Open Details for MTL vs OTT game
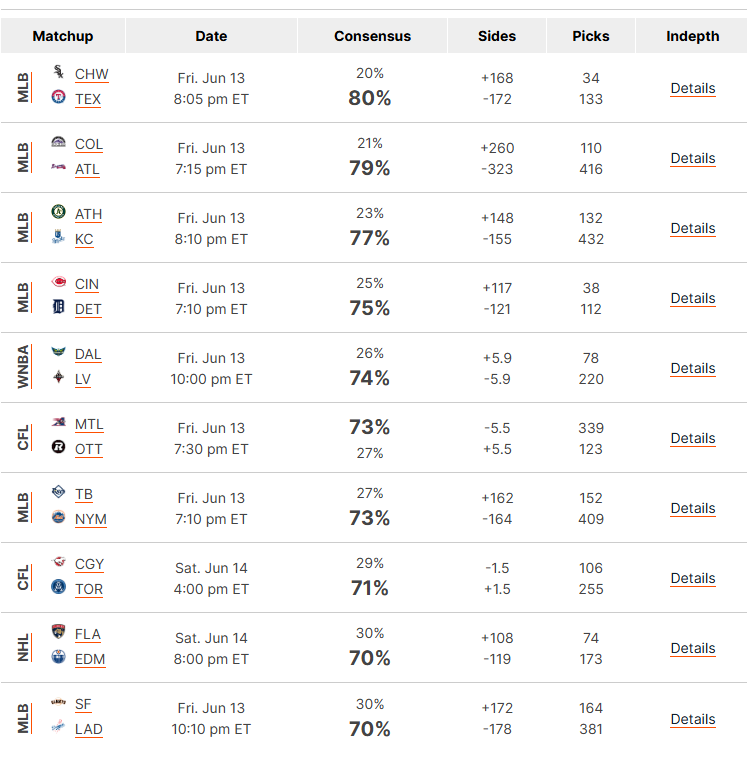Screen dimensions: 747x762 (693, 438)
